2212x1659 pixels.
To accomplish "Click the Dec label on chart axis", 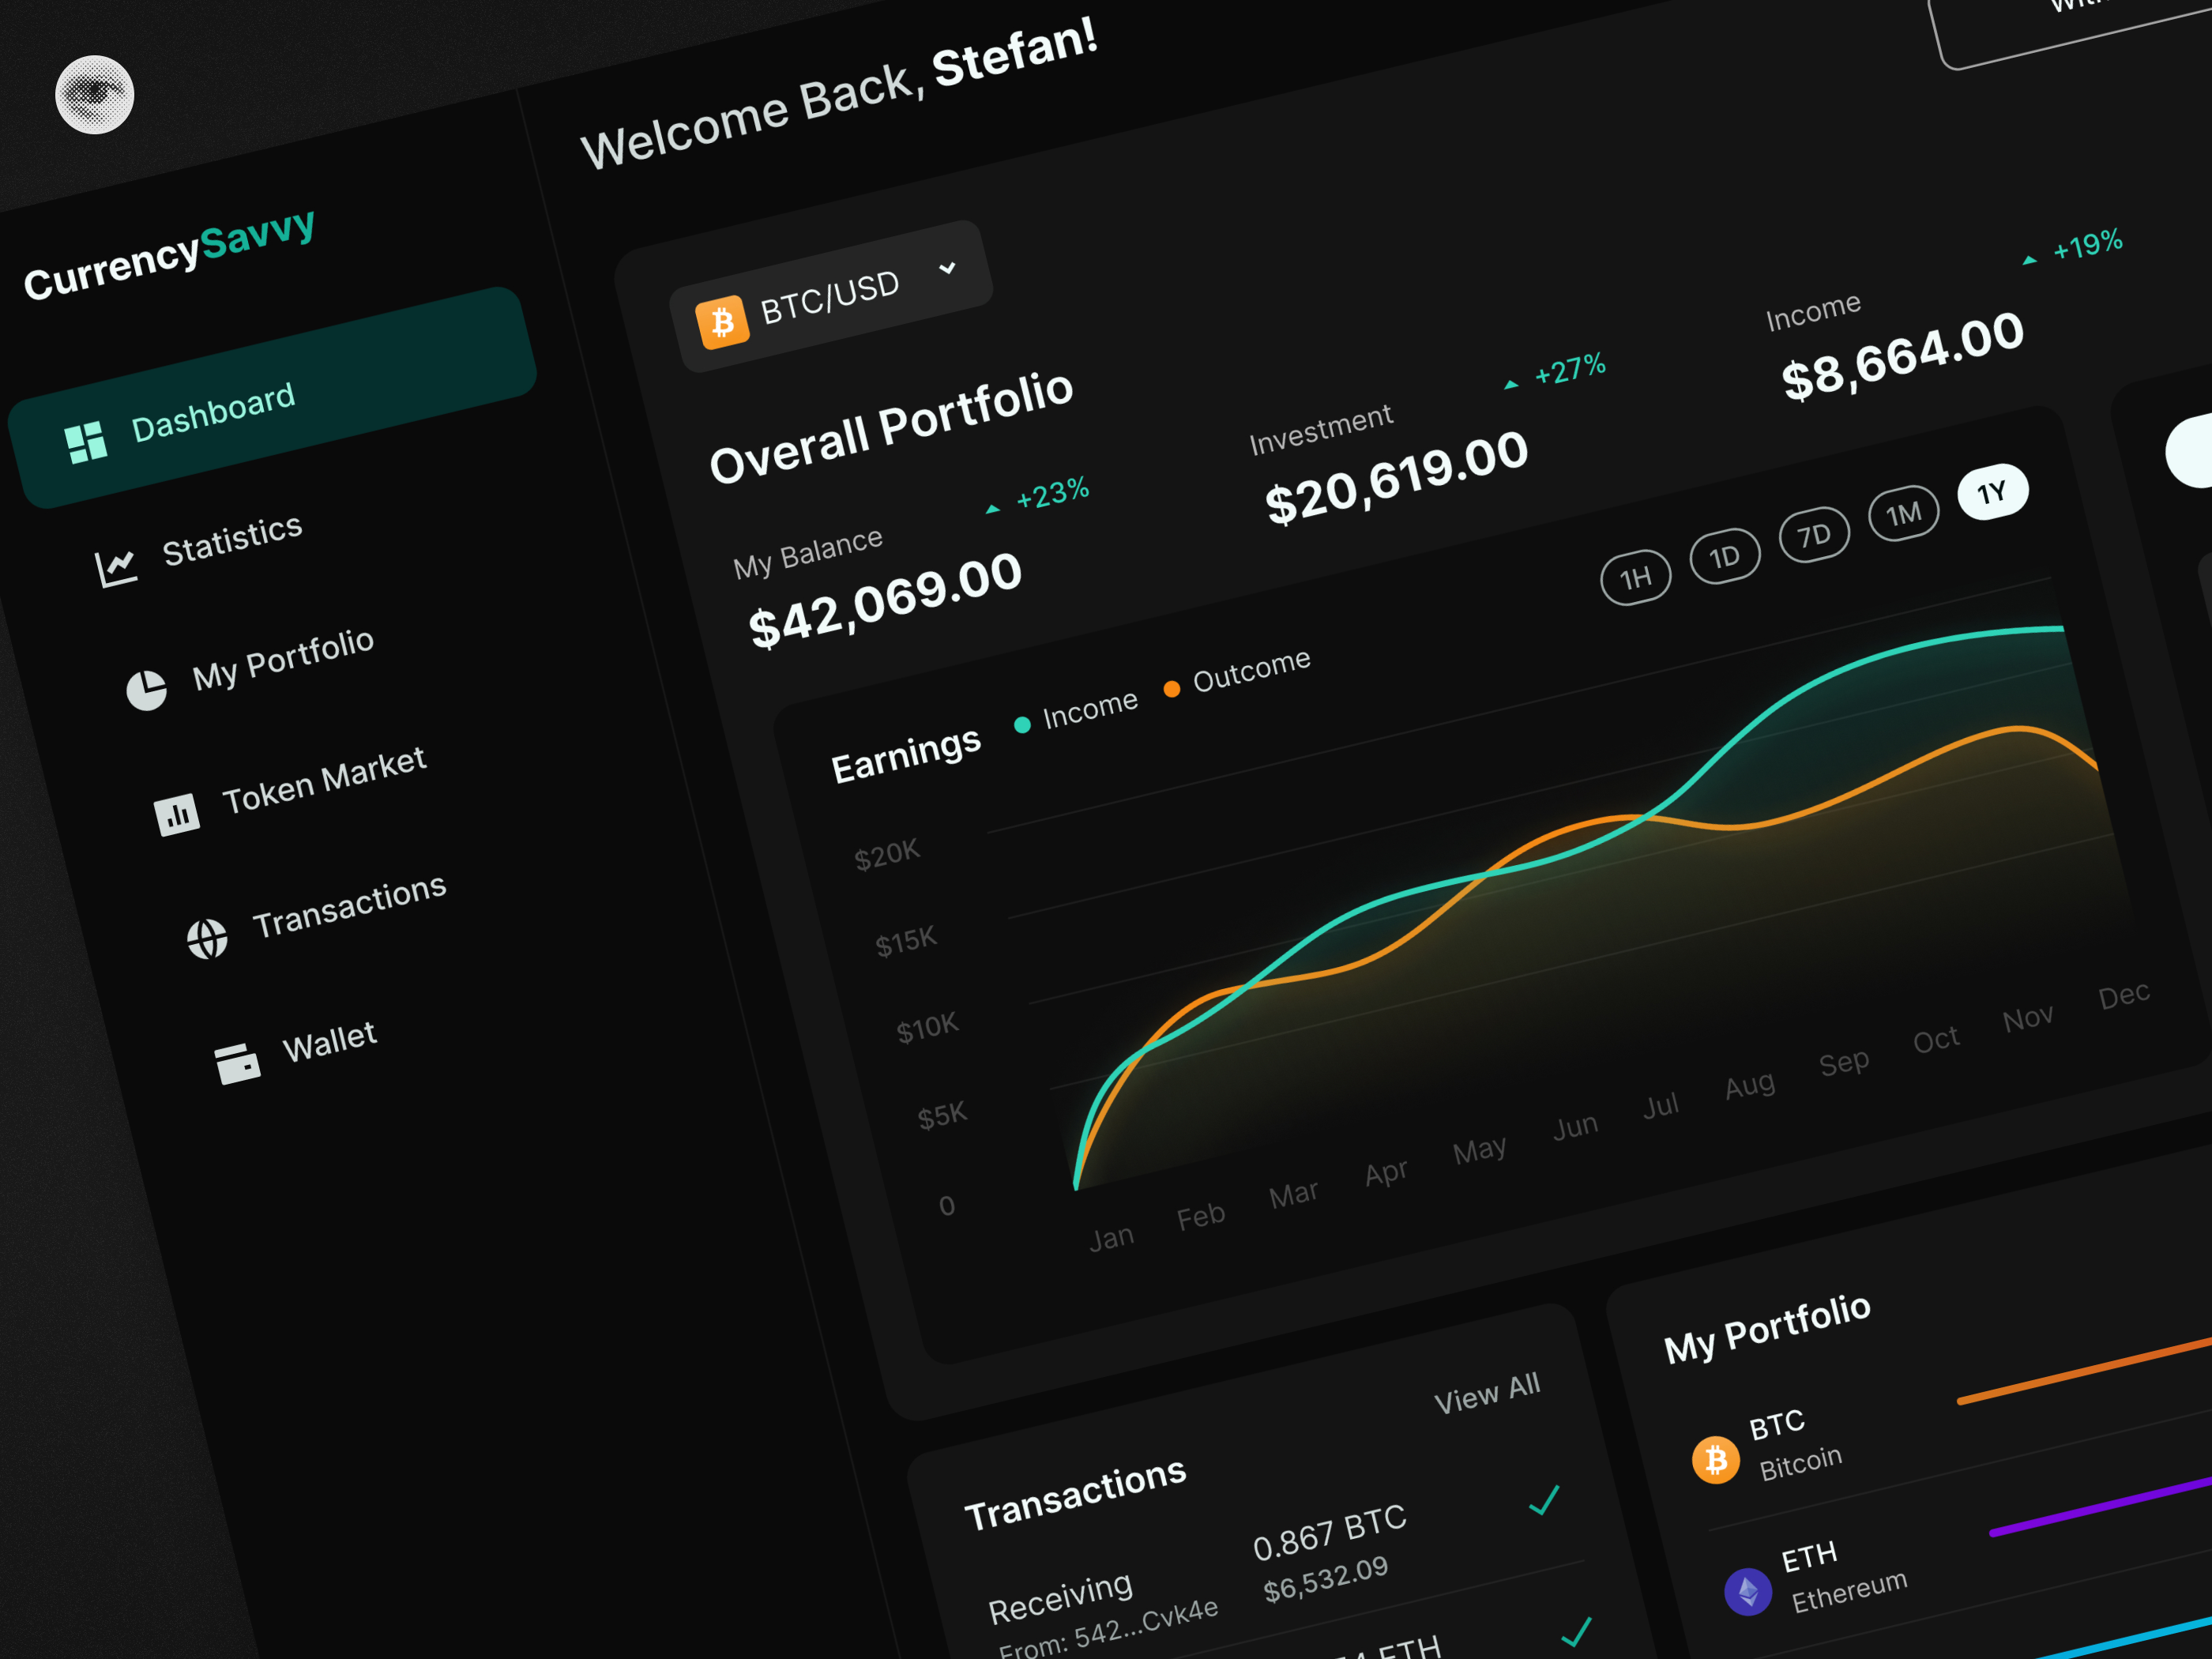I will tap(2124, 996).
